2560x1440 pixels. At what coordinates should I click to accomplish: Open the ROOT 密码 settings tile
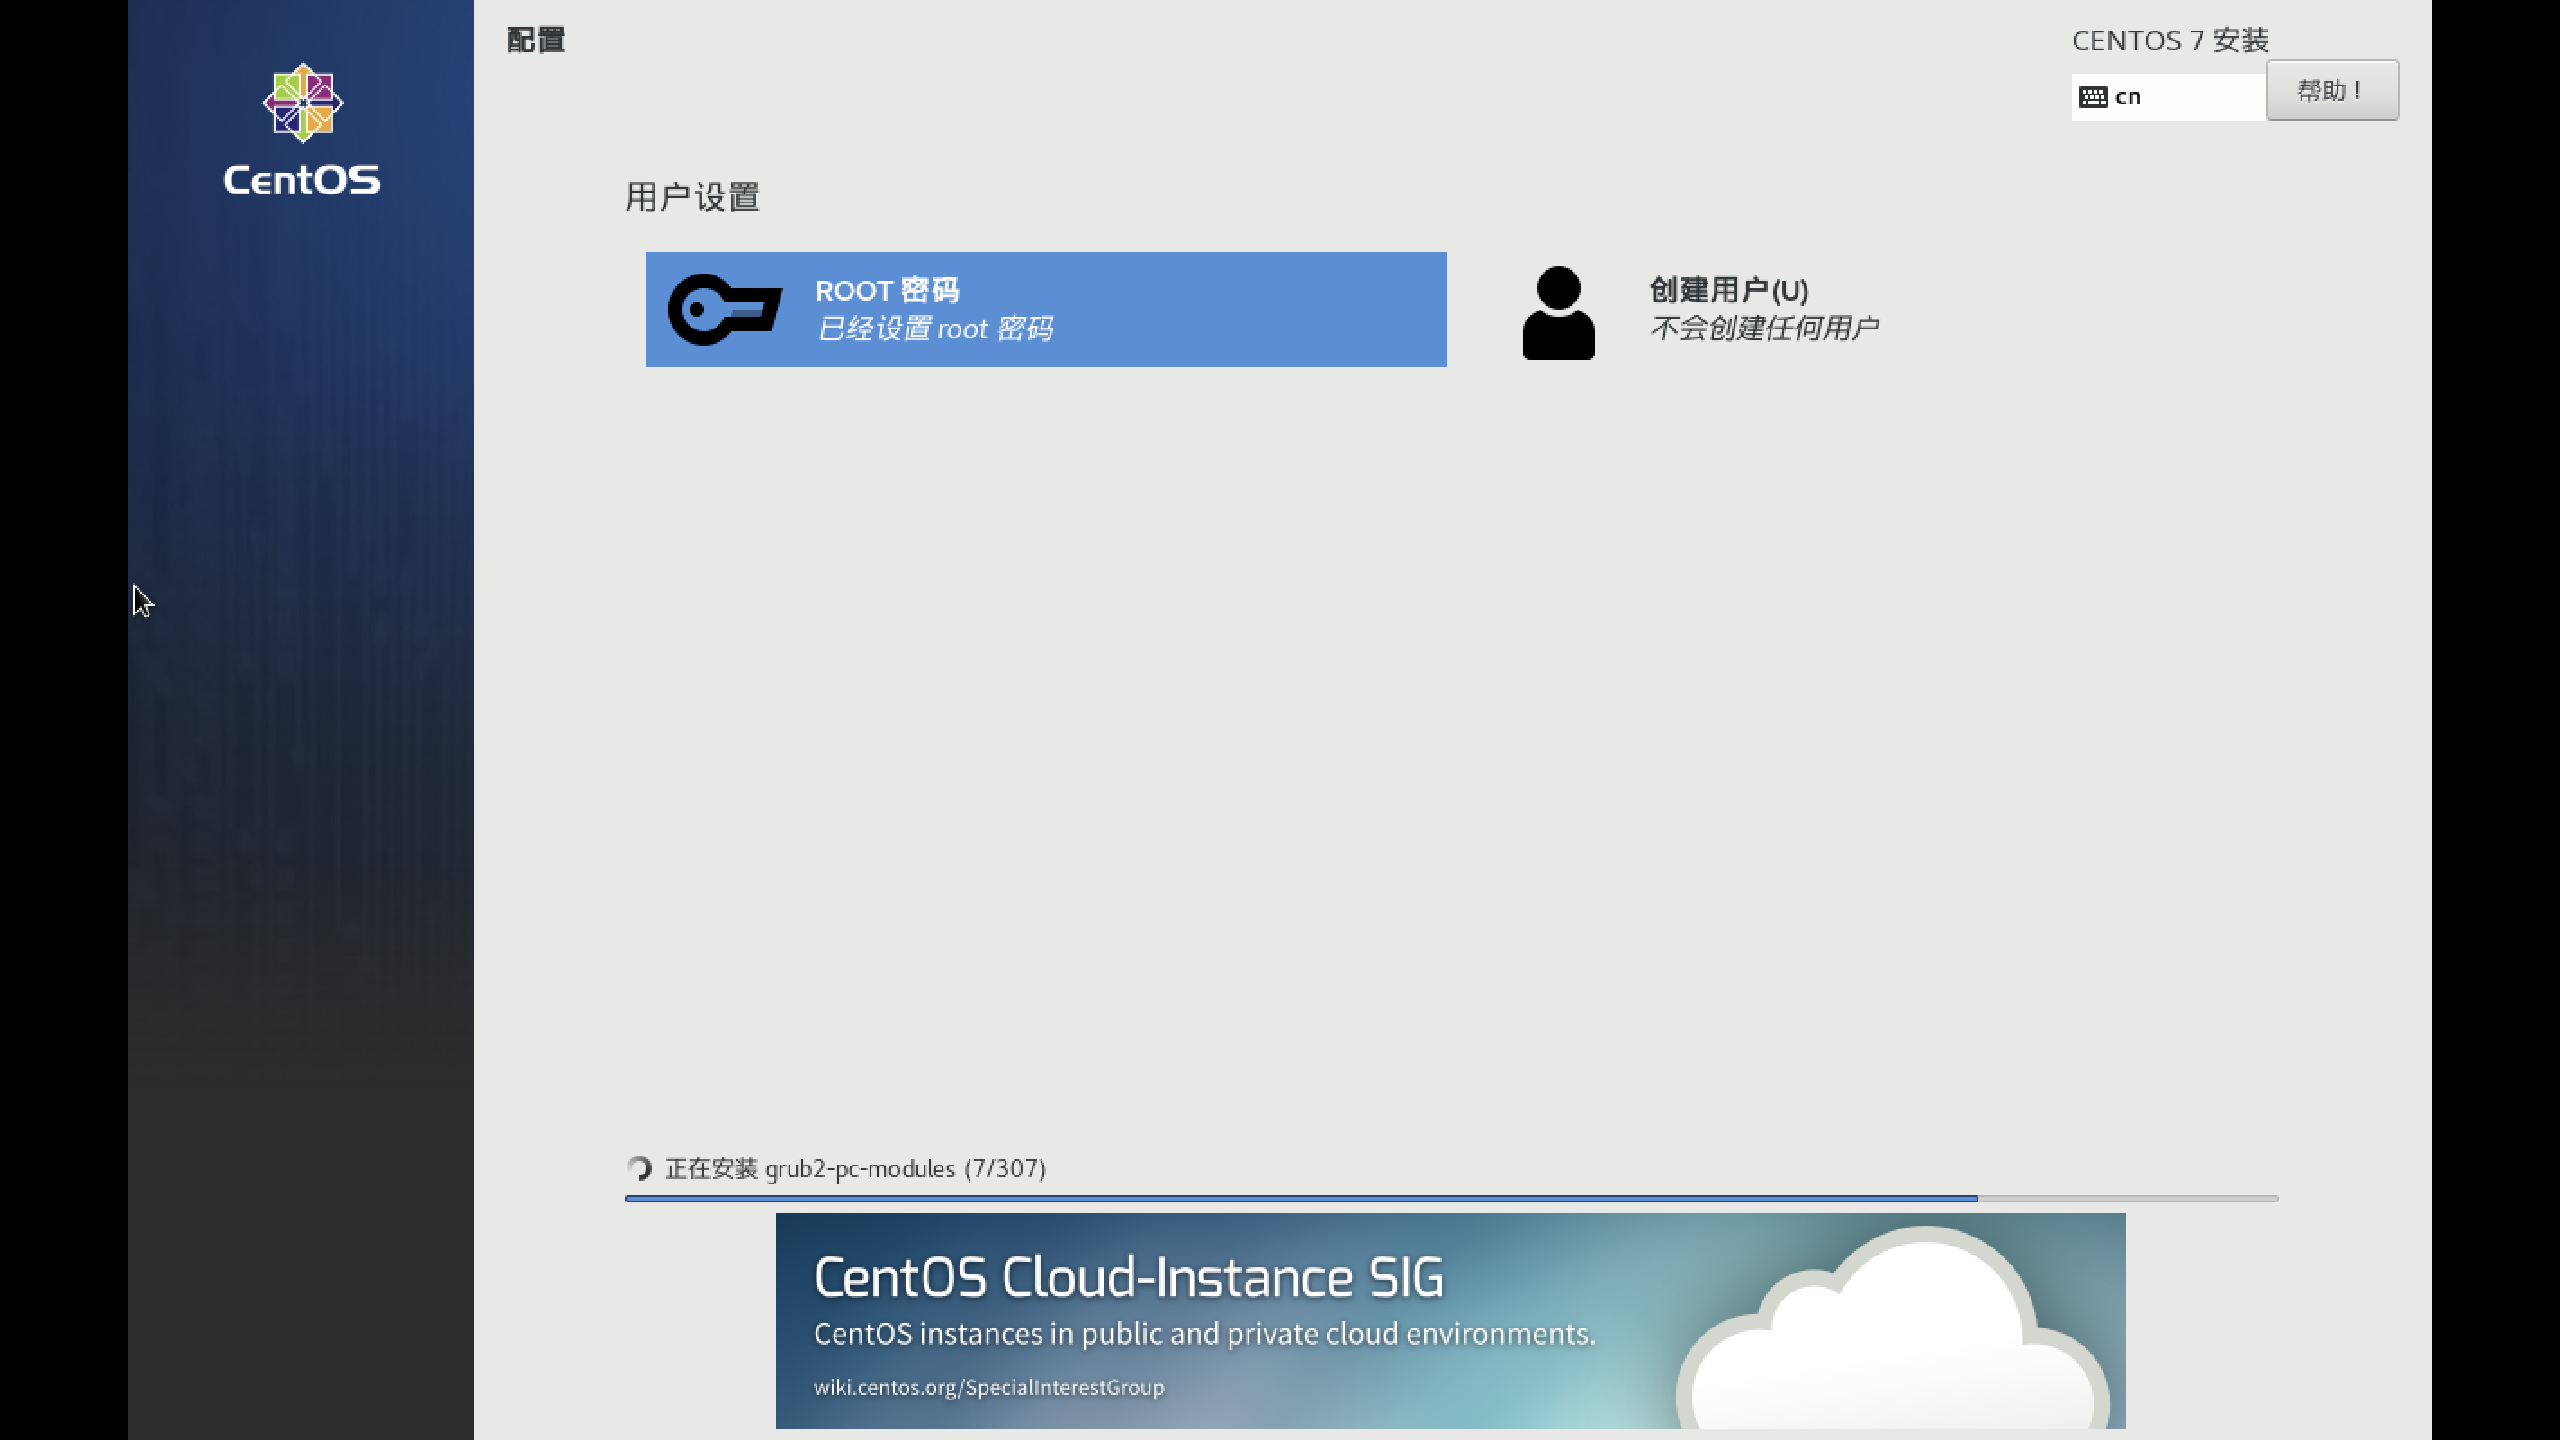pos(1045,309)
